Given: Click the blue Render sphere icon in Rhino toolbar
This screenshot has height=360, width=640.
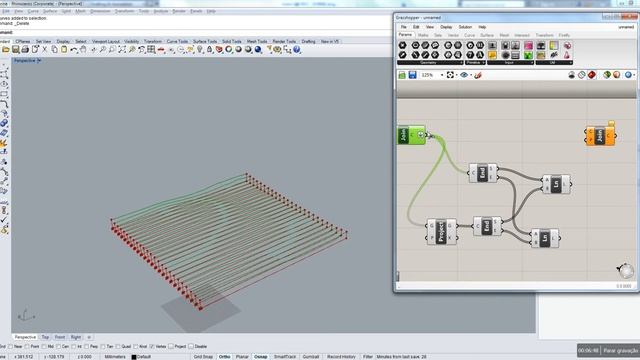Looking at the screenshot, I should point(258,50).
